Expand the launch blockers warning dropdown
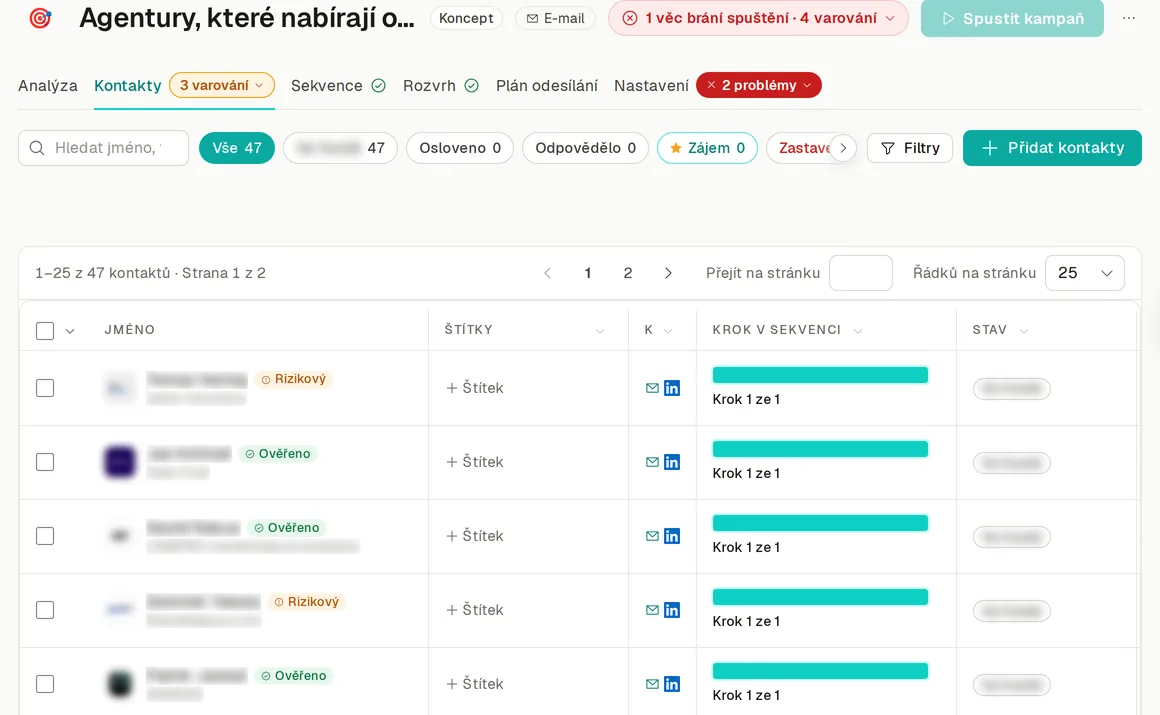The image size is (1160, 715). point(758,18)
